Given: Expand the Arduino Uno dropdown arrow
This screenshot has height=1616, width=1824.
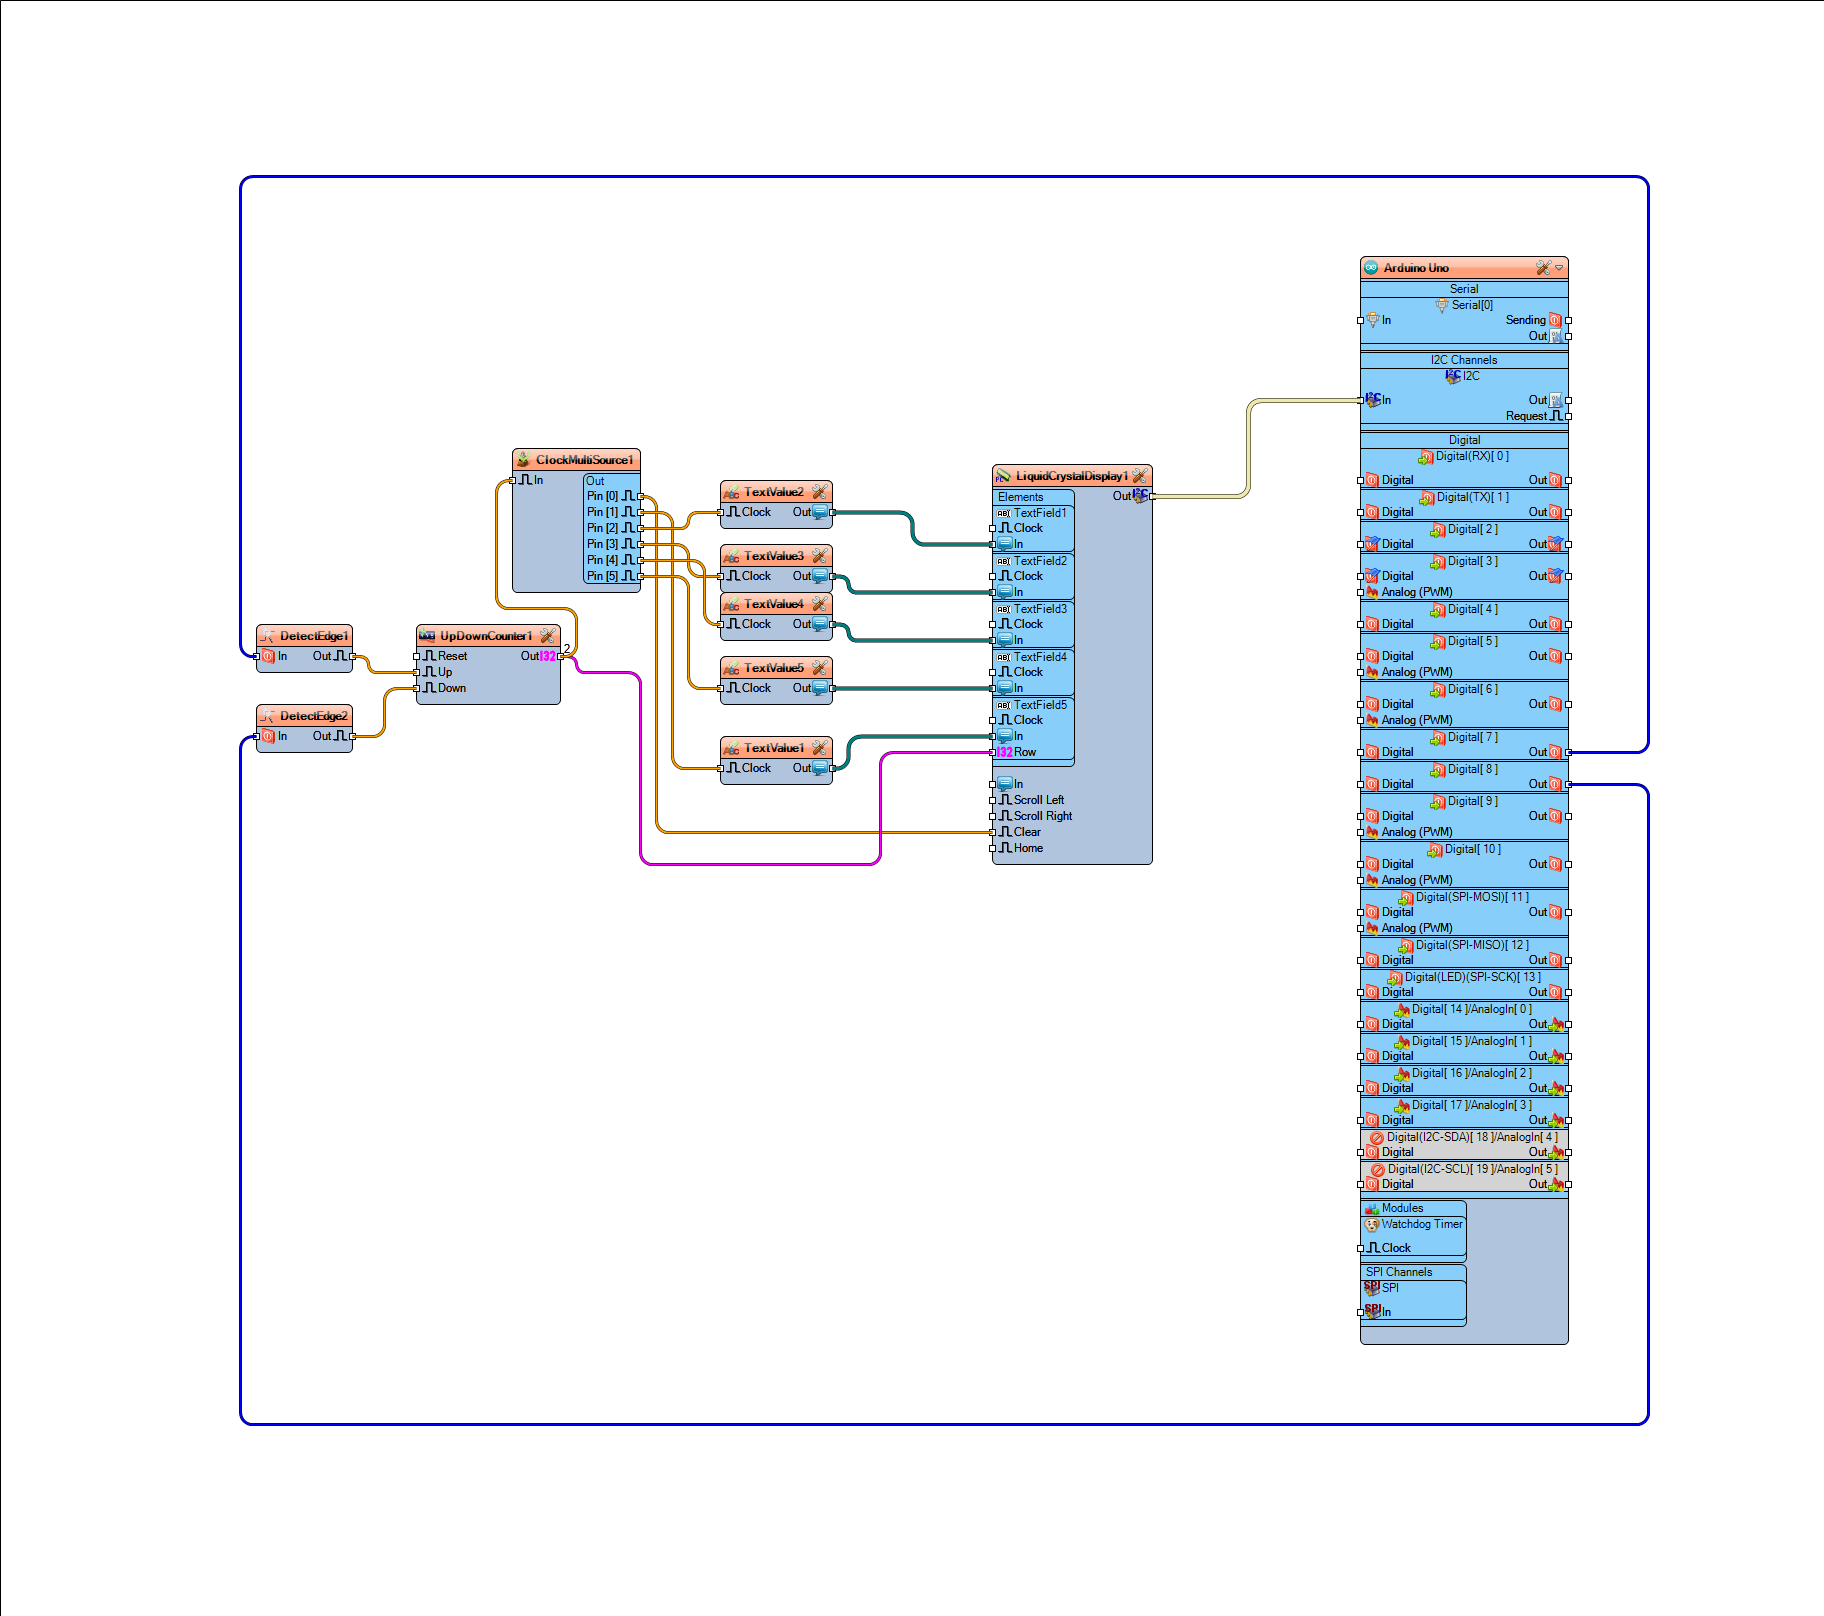Looking at the screenshot, I should tap(1559, 268).
